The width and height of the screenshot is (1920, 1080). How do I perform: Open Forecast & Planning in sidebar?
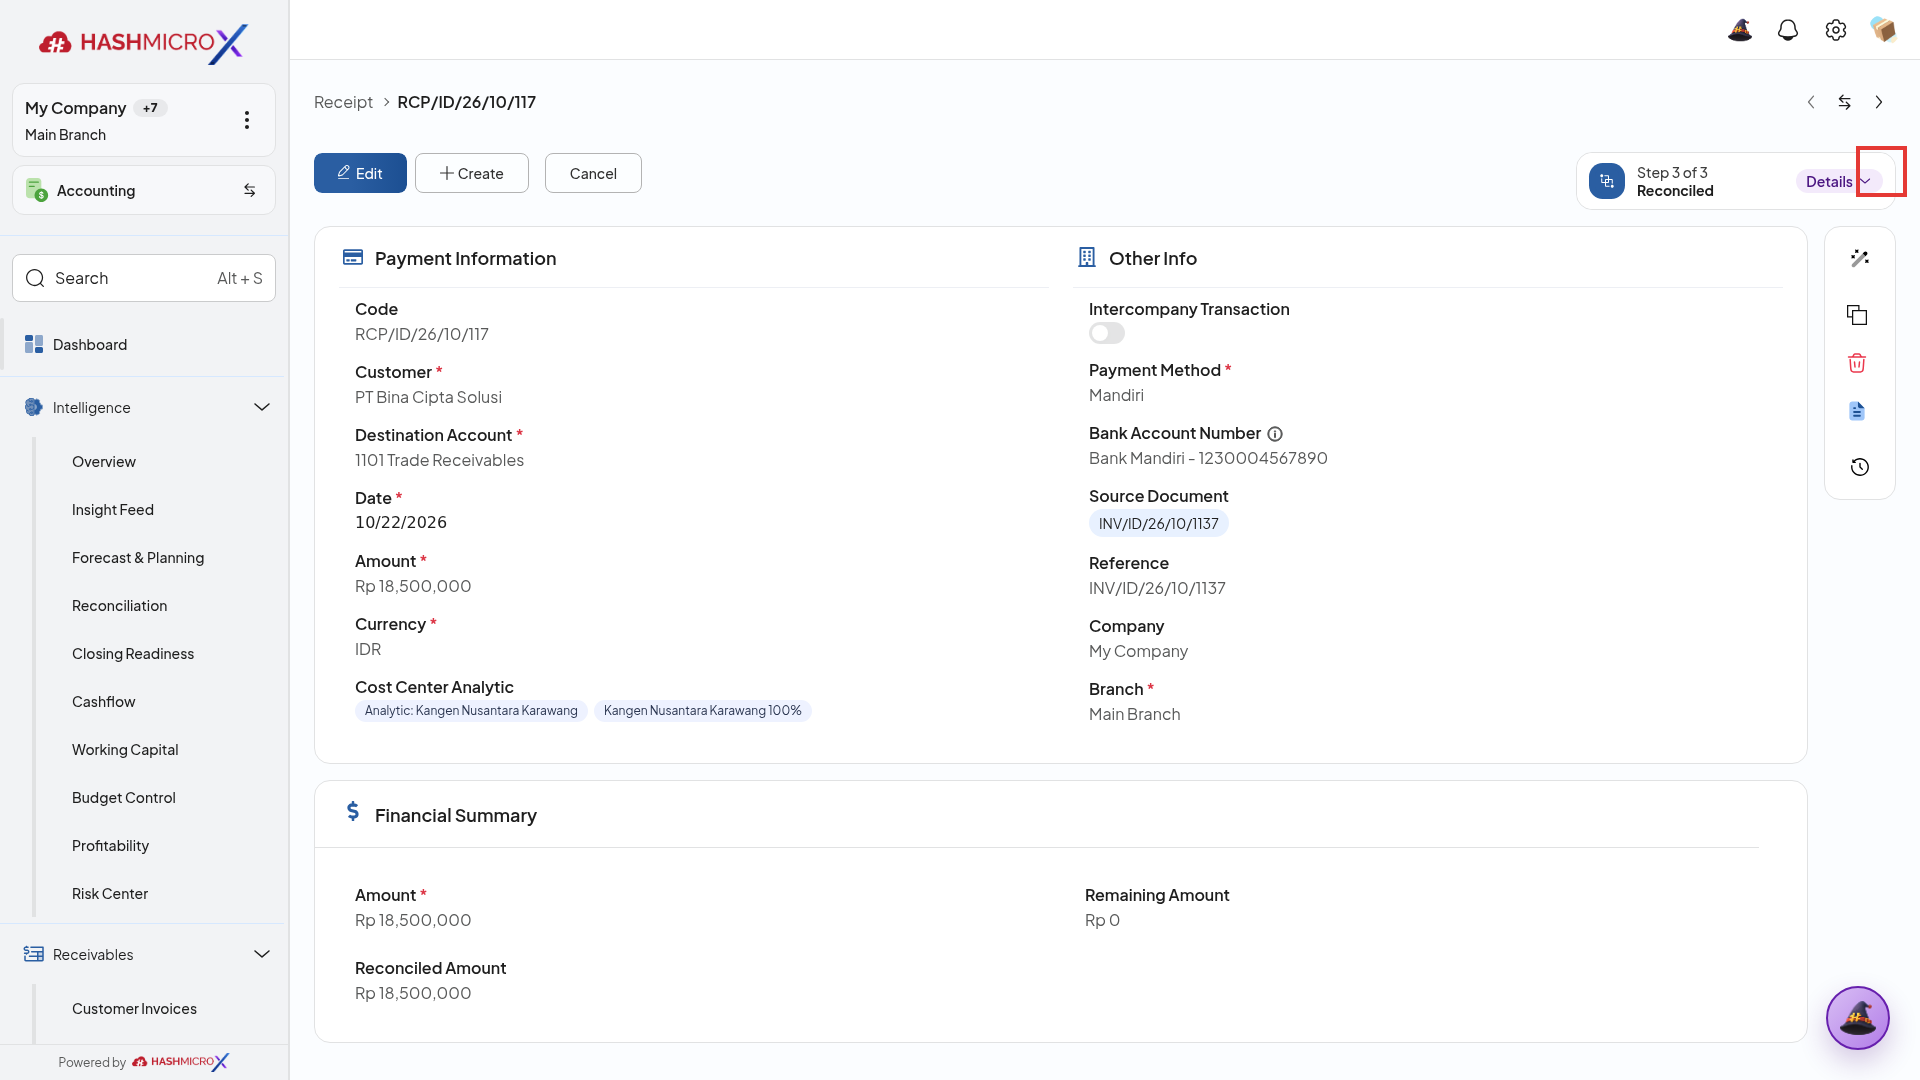(138, 558)
